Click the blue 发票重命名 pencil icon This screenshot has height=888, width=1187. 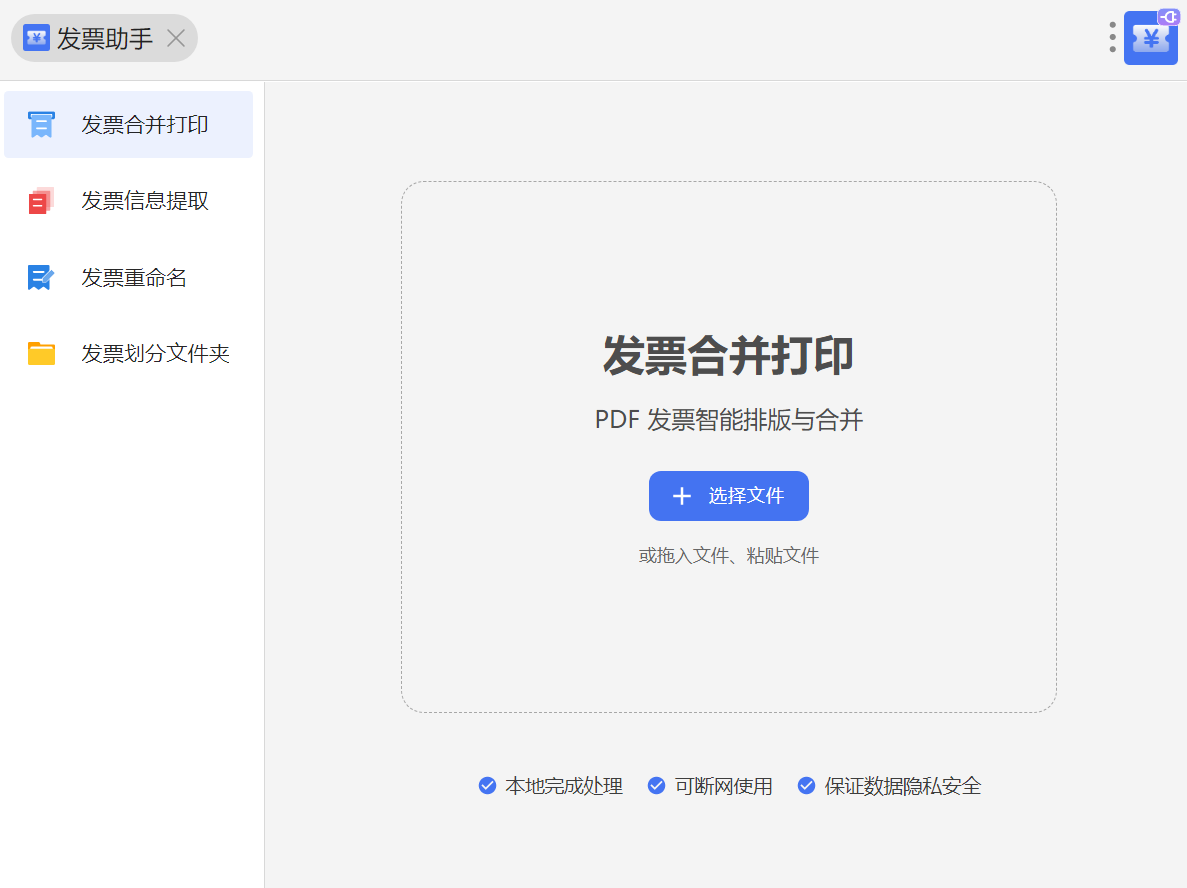(41, 277)
